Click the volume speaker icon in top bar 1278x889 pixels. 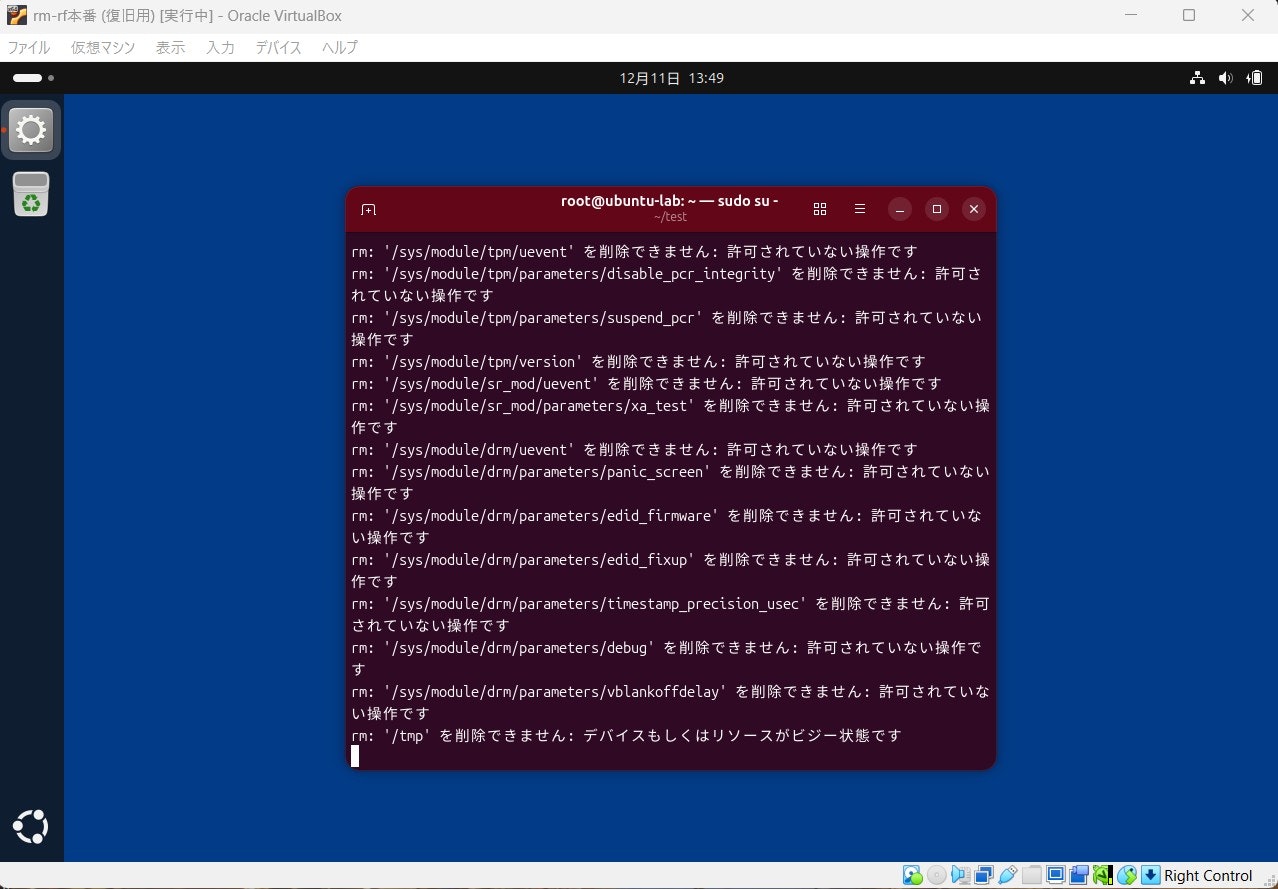[x=1226, y=78]
